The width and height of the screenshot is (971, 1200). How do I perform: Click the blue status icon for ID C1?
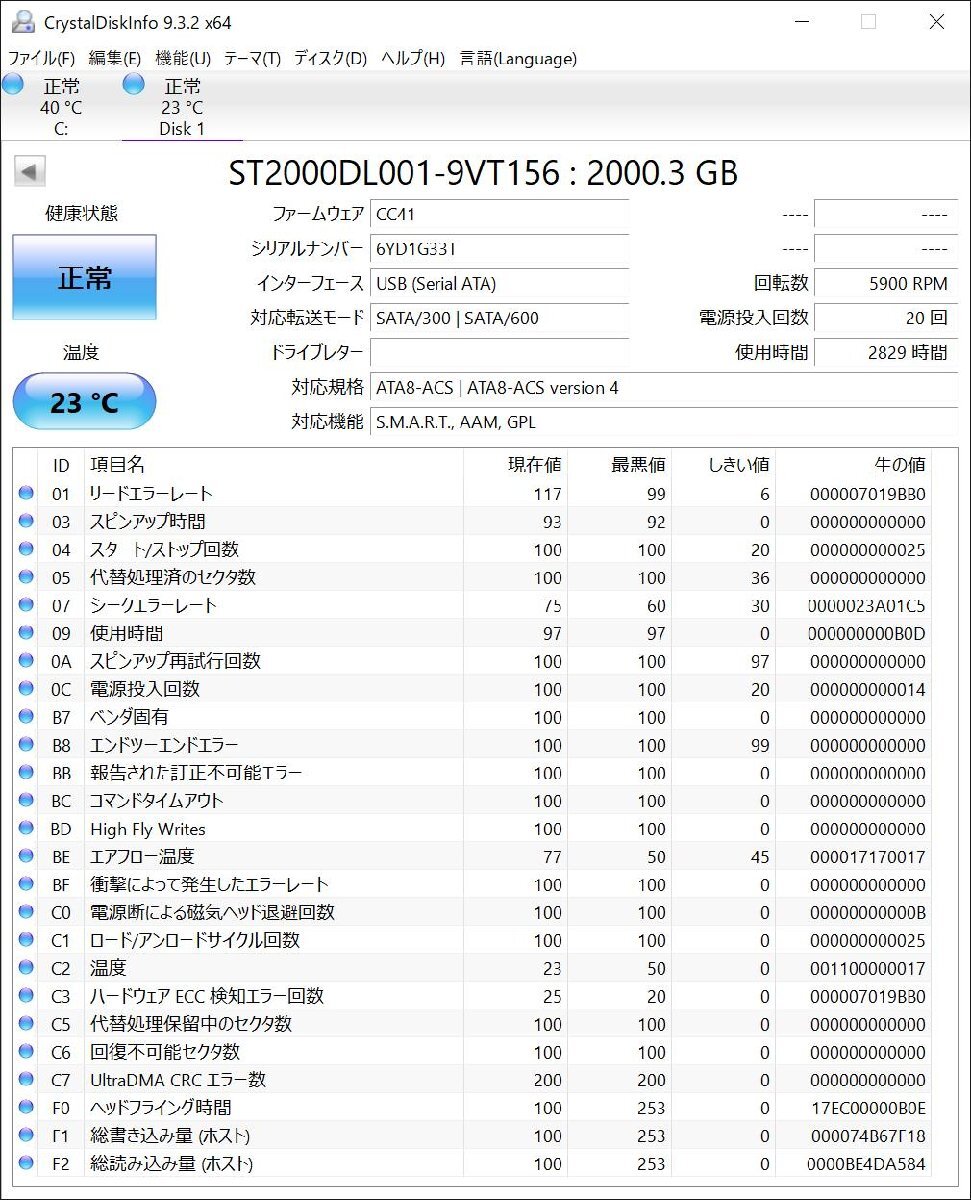click(27, 941)
